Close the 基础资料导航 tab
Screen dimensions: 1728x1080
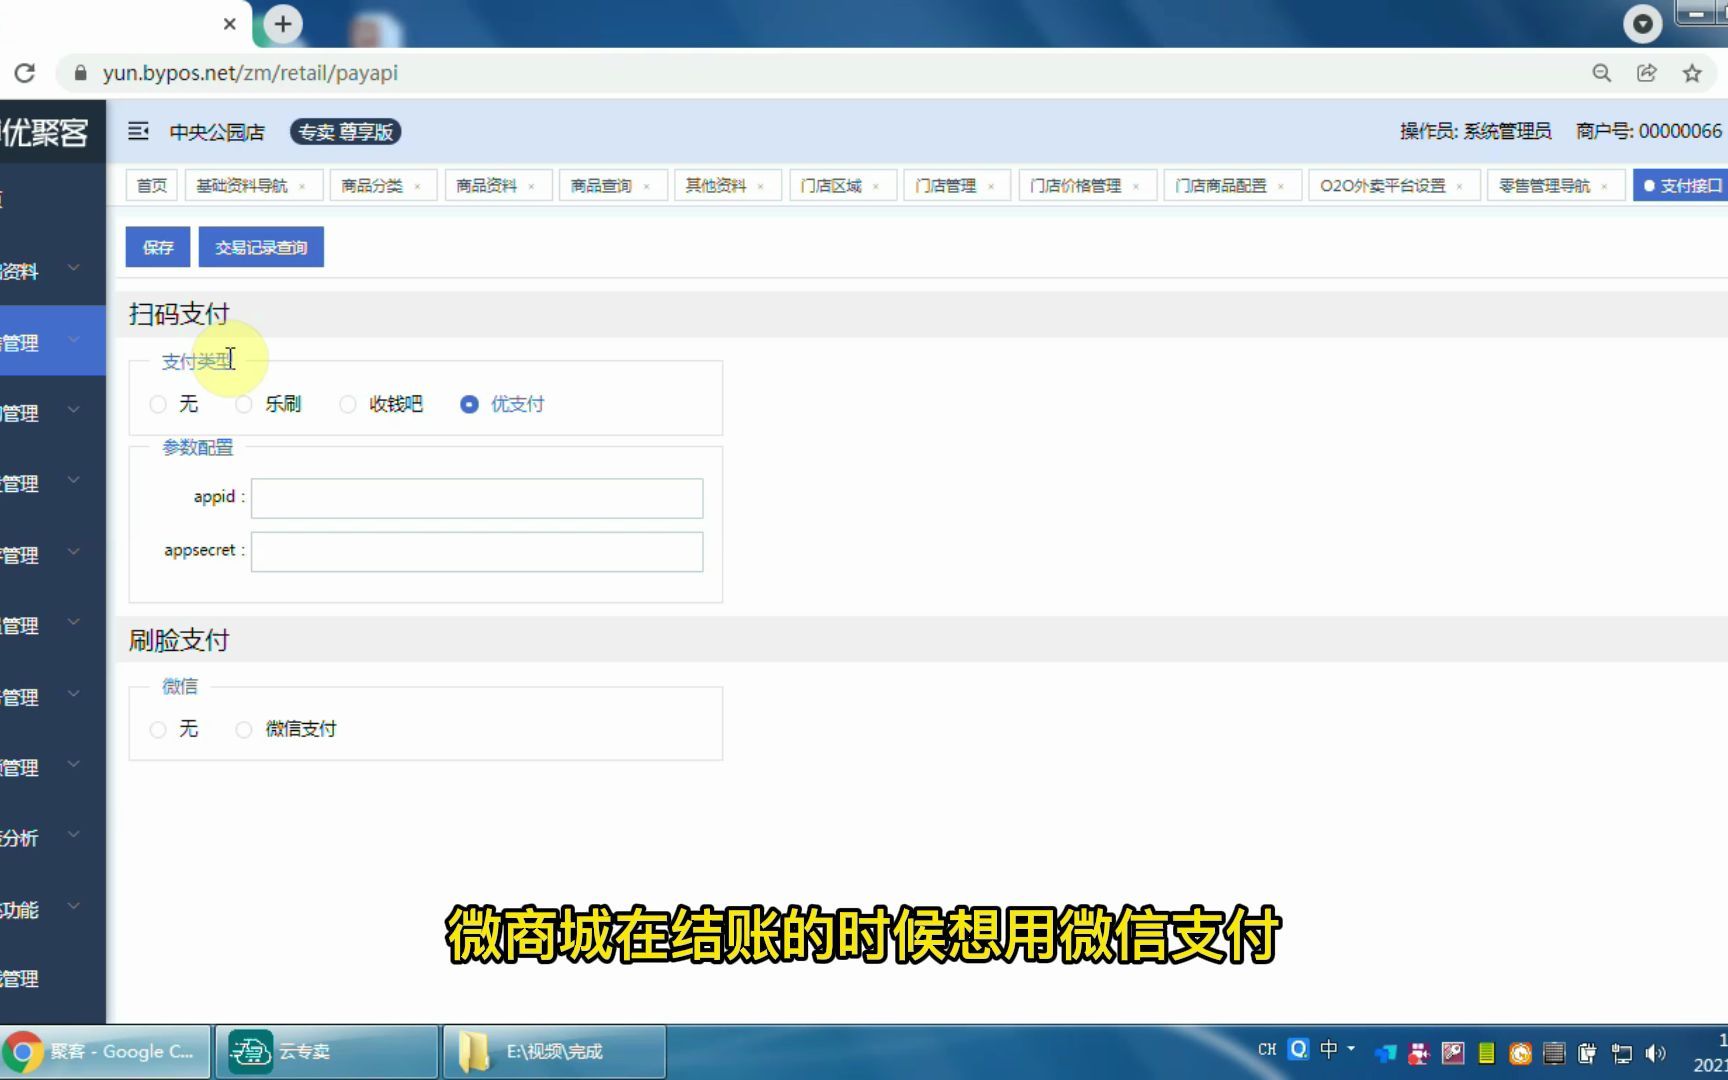[x=302, y=186]
